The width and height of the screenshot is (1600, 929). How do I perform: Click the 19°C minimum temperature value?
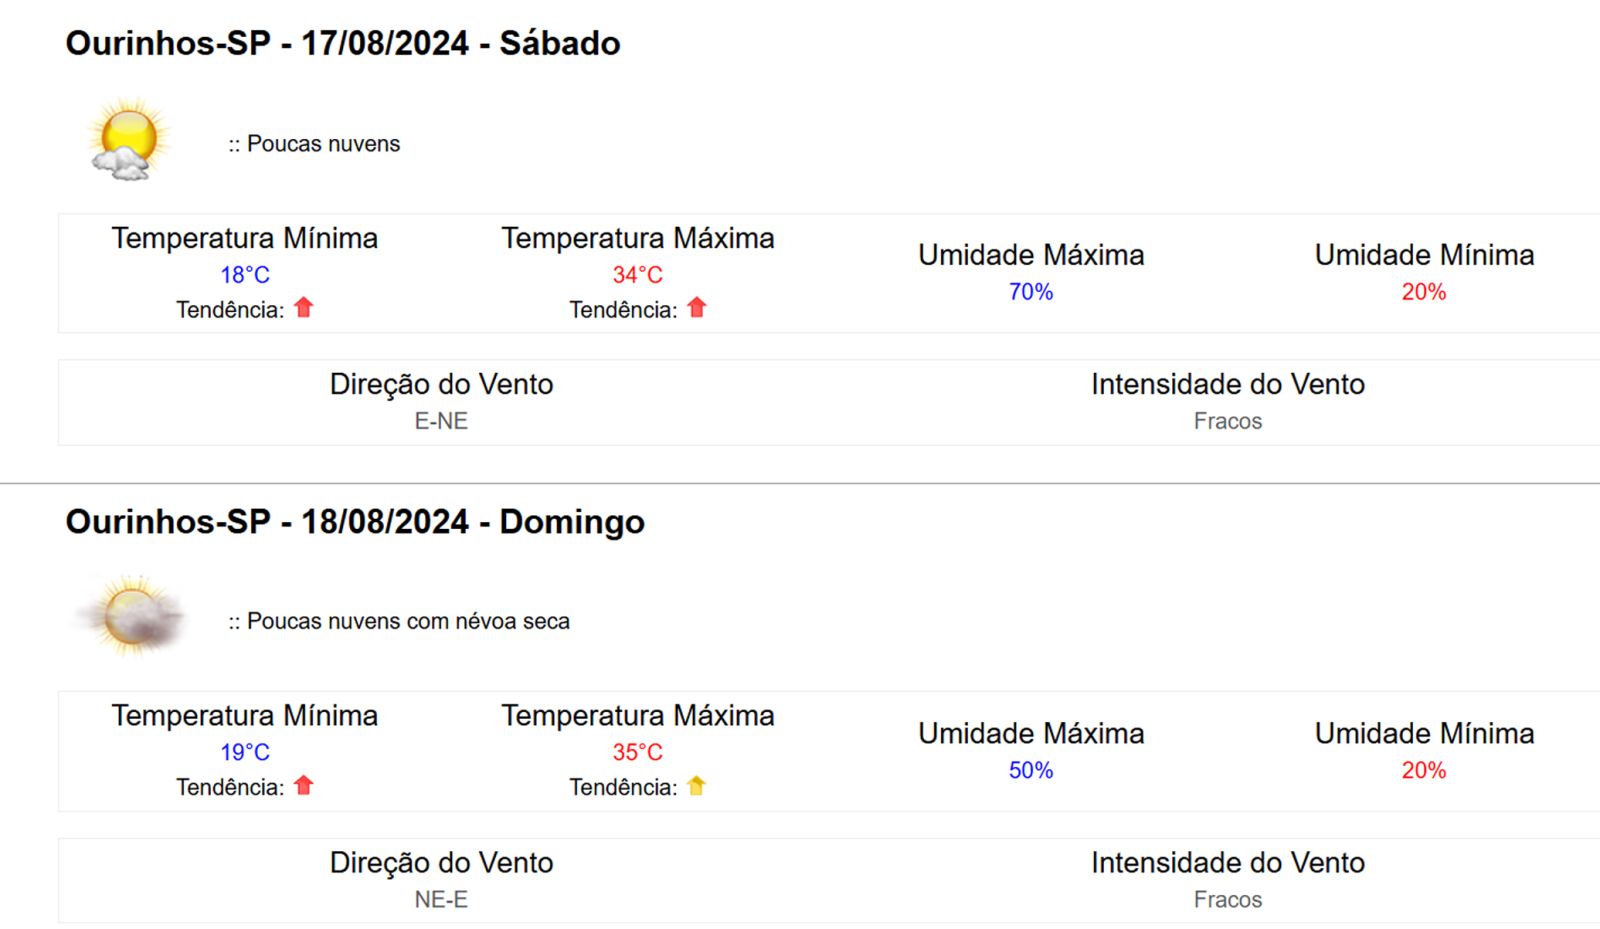point(245,752)
